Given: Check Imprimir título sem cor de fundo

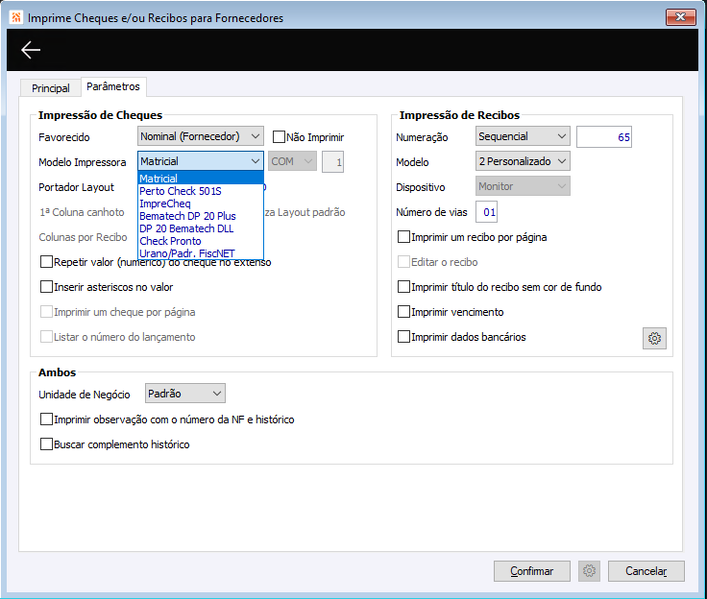Looking at the screenshot, I should coord(404,287).
